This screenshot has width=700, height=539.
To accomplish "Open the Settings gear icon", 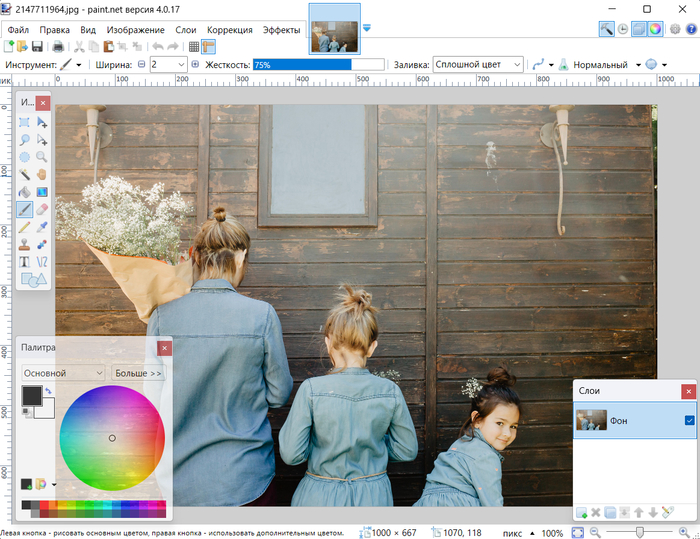I will click(x=674, y=29).
